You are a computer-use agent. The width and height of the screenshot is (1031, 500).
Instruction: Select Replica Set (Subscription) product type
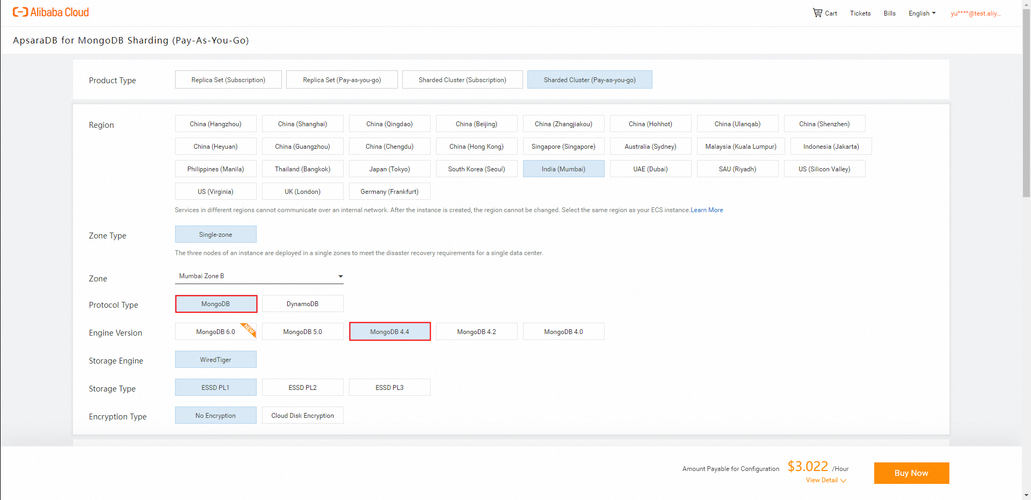(x=228, y=80)
